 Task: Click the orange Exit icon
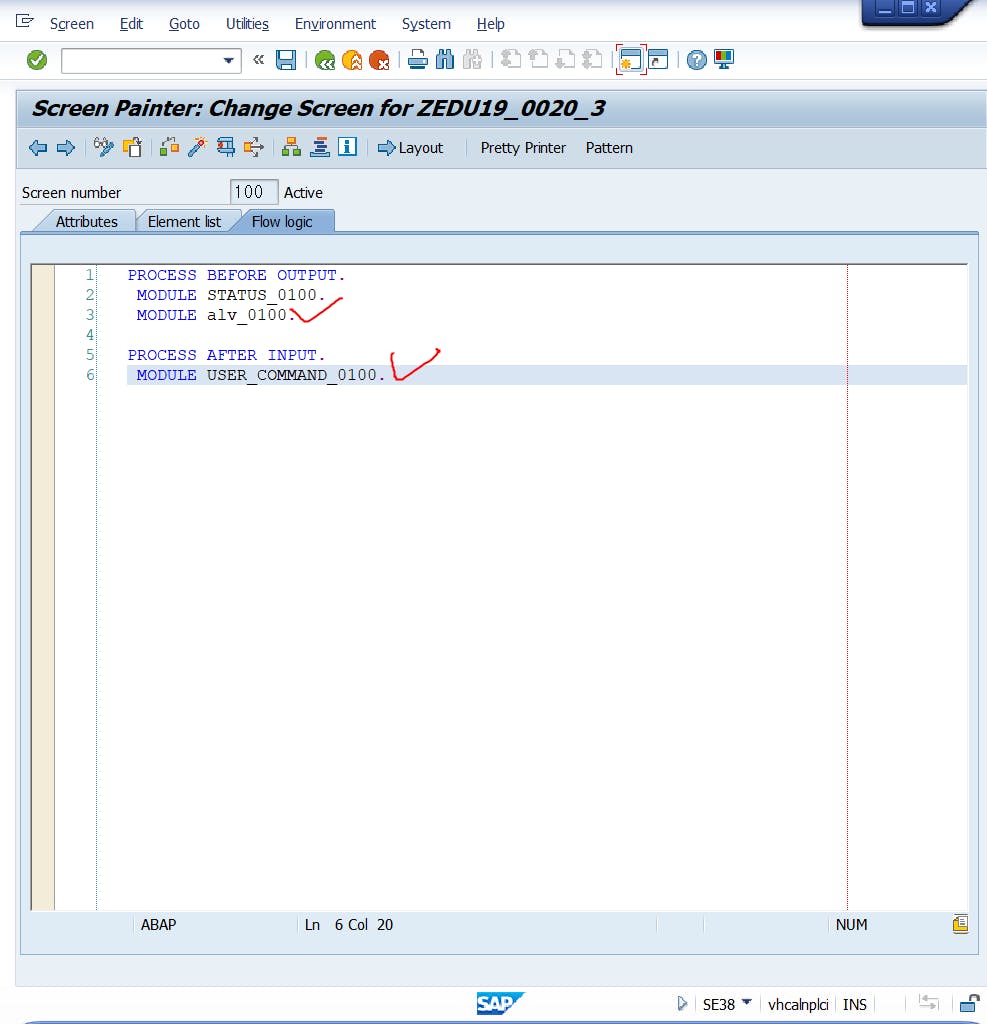[x=352, y=60]
